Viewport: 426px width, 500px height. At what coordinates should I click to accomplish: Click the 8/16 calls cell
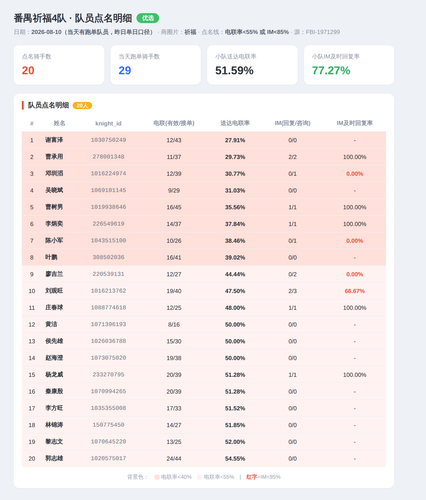[174, 325]
